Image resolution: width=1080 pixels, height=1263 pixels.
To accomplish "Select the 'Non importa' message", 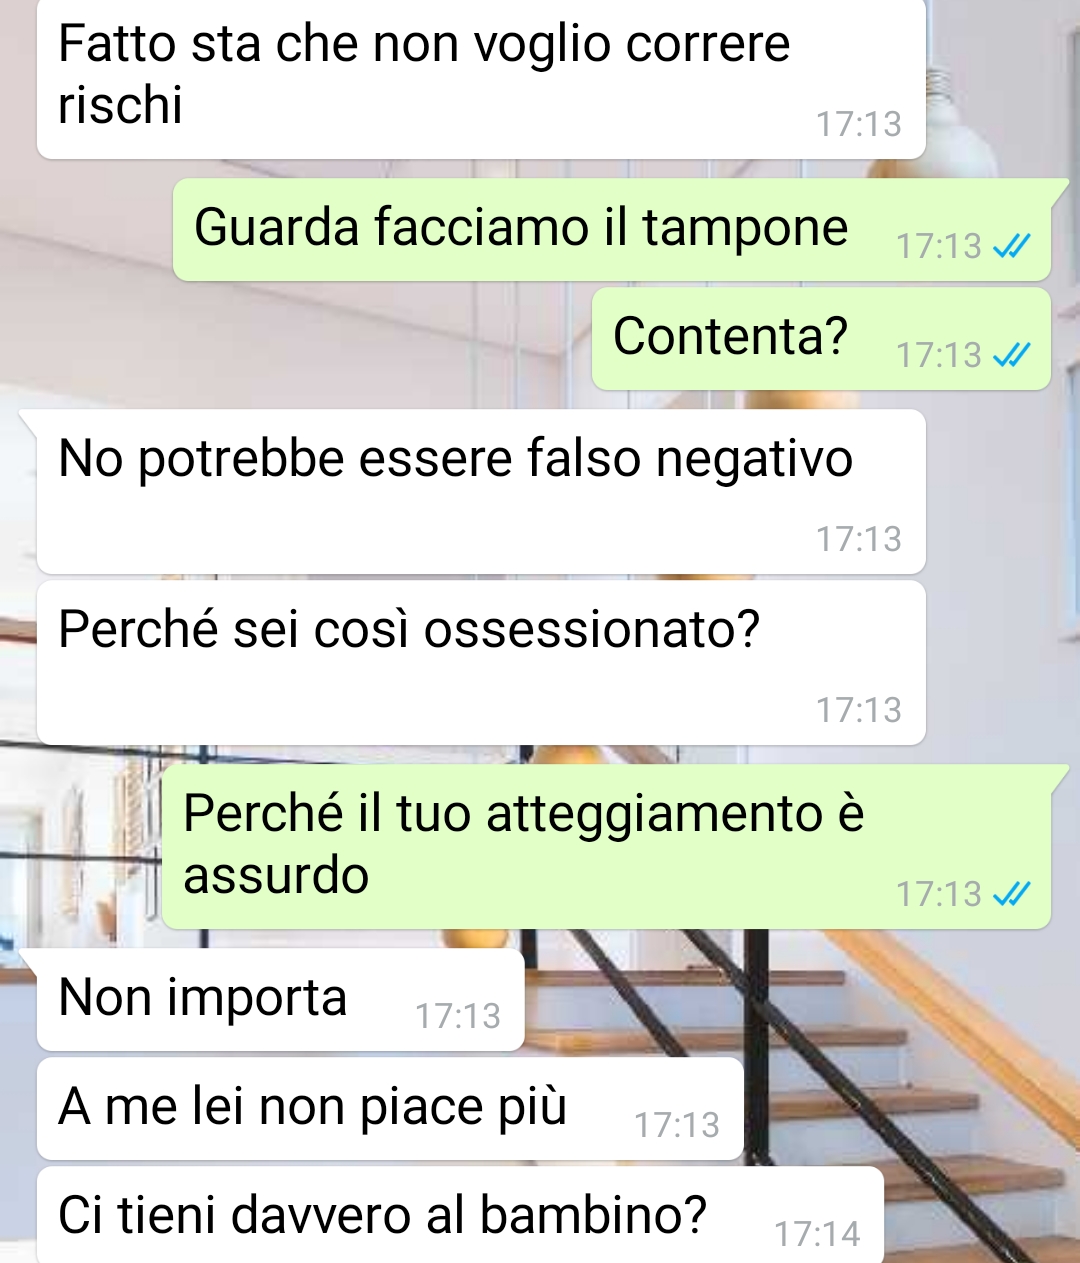I will (x=280, y=1000).
